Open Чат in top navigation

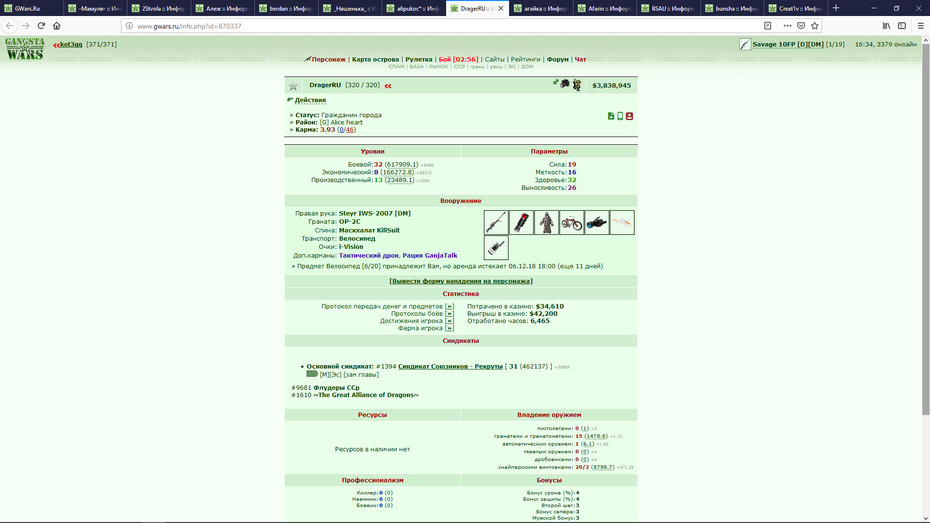point(580,59)
